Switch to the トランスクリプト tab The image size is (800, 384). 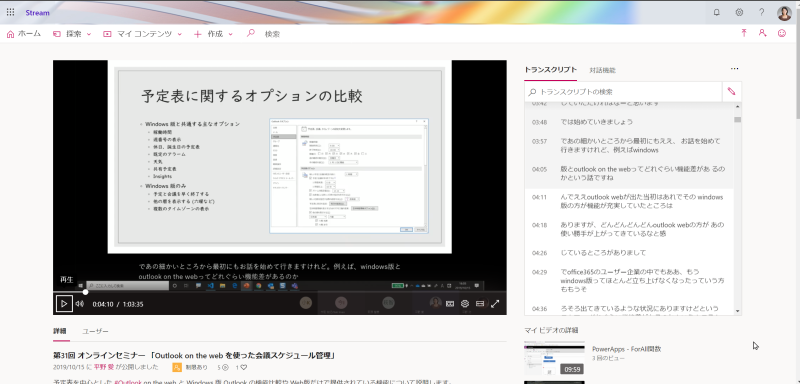click(x=550, y=70)
